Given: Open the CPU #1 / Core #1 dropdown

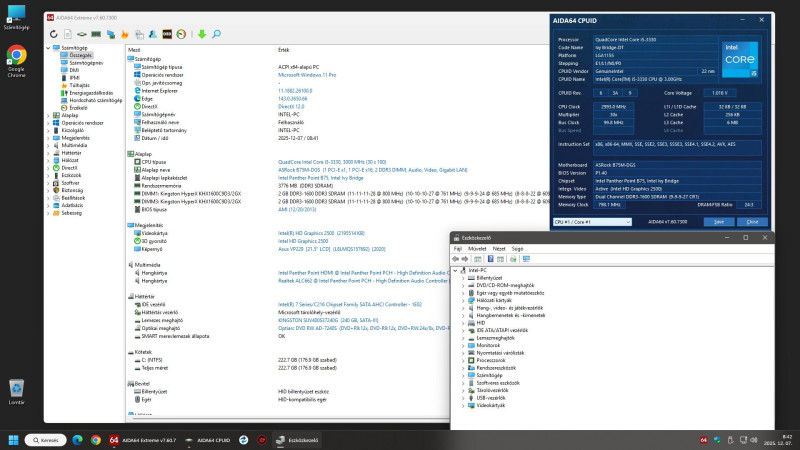Looking at the screenshot, I should 592,222.
